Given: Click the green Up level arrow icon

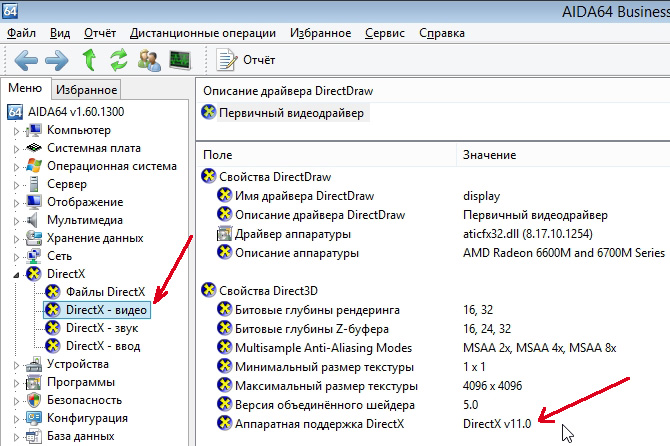Looking at the screenshot, I should (90, 60).
